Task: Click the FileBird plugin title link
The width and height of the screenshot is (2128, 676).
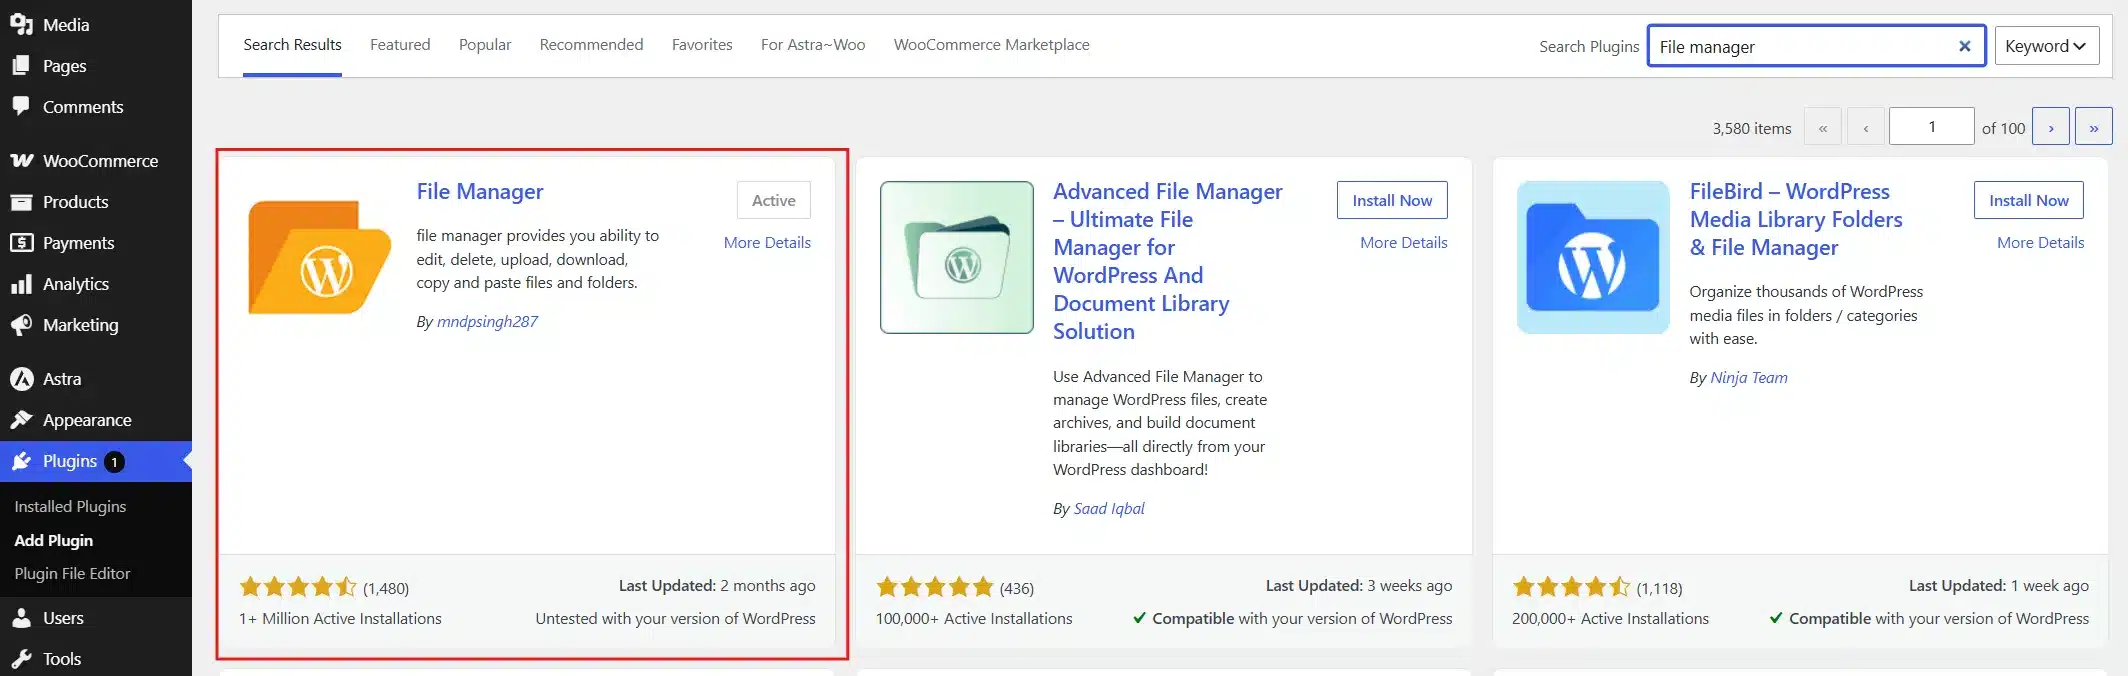Action: pyautogui.click(x=1796, y=219)
